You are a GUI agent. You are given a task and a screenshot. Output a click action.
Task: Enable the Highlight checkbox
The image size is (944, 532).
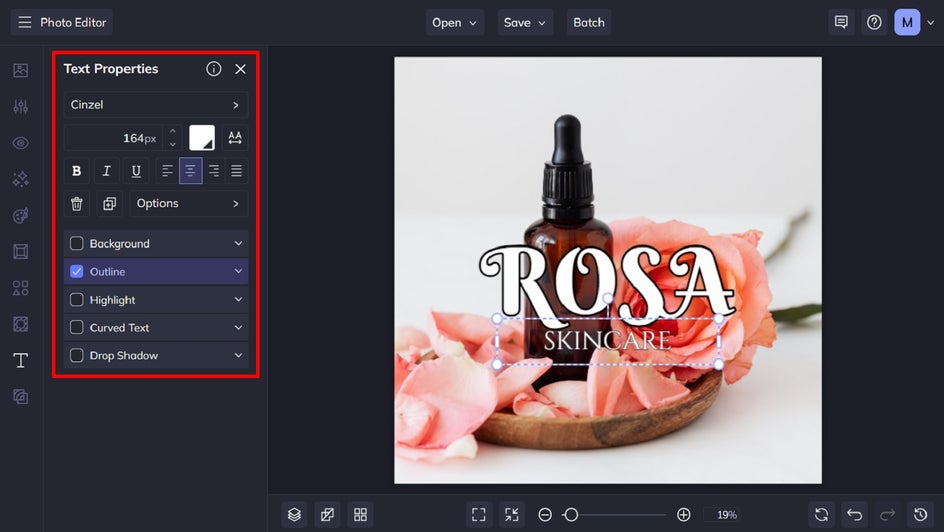(76, 299)
